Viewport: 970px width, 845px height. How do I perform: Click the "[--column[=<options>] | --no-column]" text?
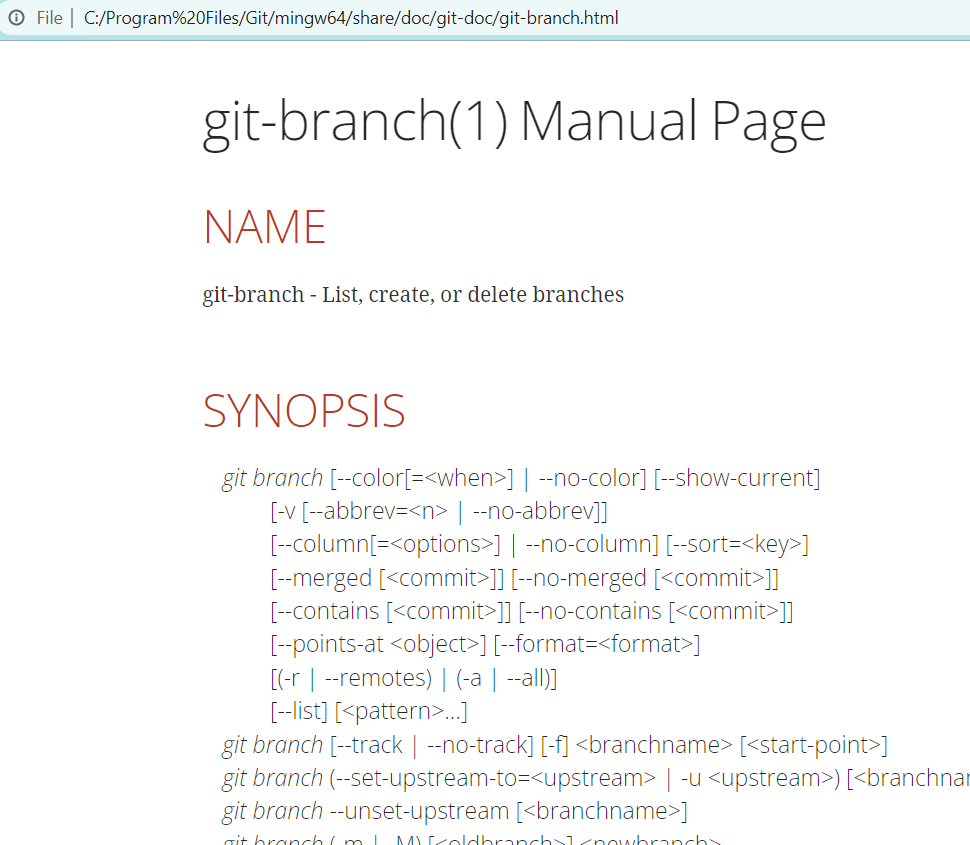[x=465, y=545]
